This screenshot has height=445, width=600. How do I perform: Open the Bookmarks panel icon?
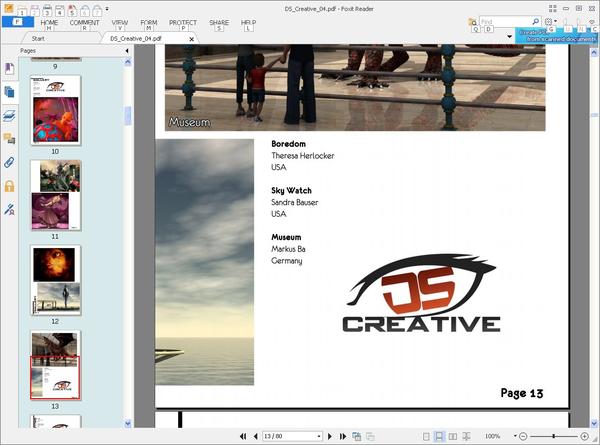click(10, 69)
